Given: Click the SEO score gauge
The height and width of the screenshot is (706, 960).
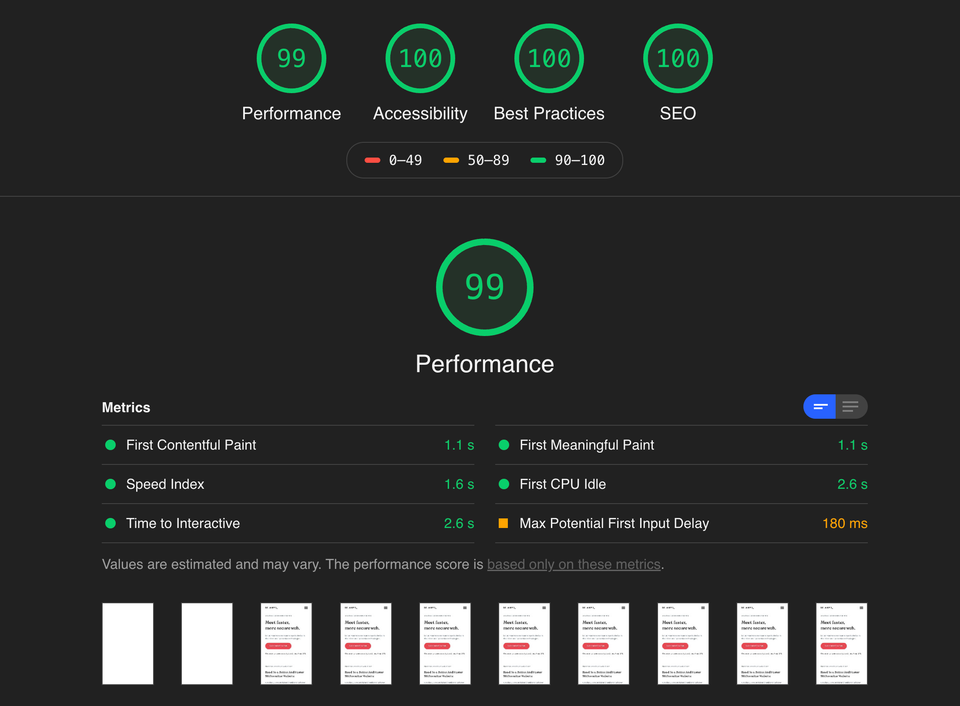Looking at the screenshot, I should 677,58.
